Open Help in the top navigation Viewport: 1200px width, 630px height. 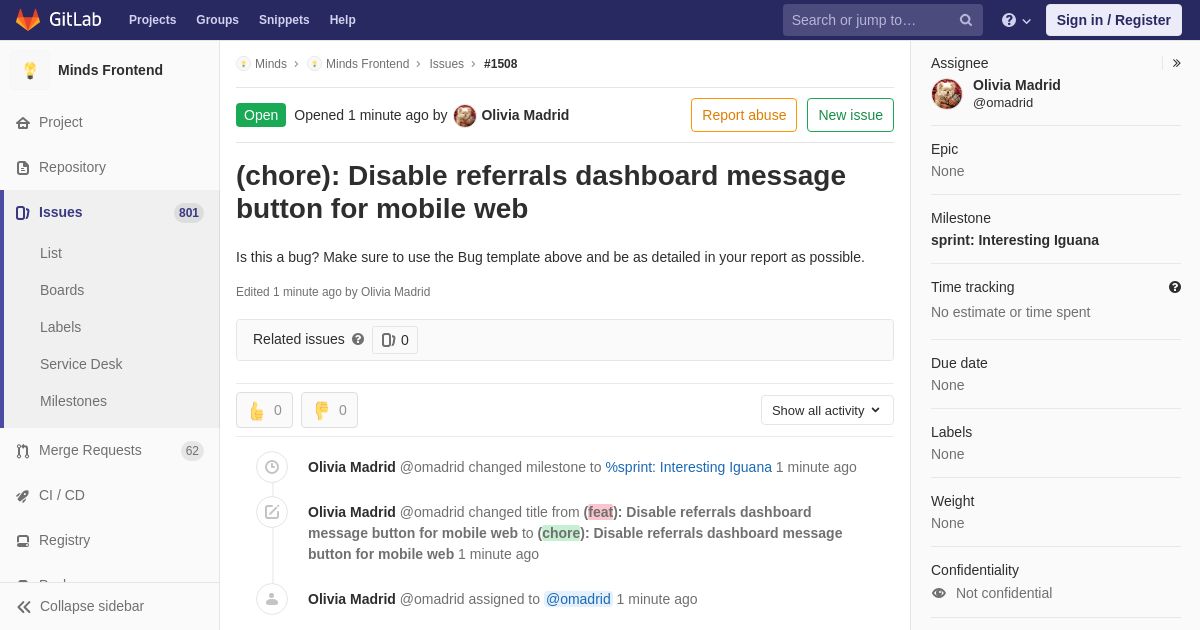pyautogui.click(x=343, y=20)
